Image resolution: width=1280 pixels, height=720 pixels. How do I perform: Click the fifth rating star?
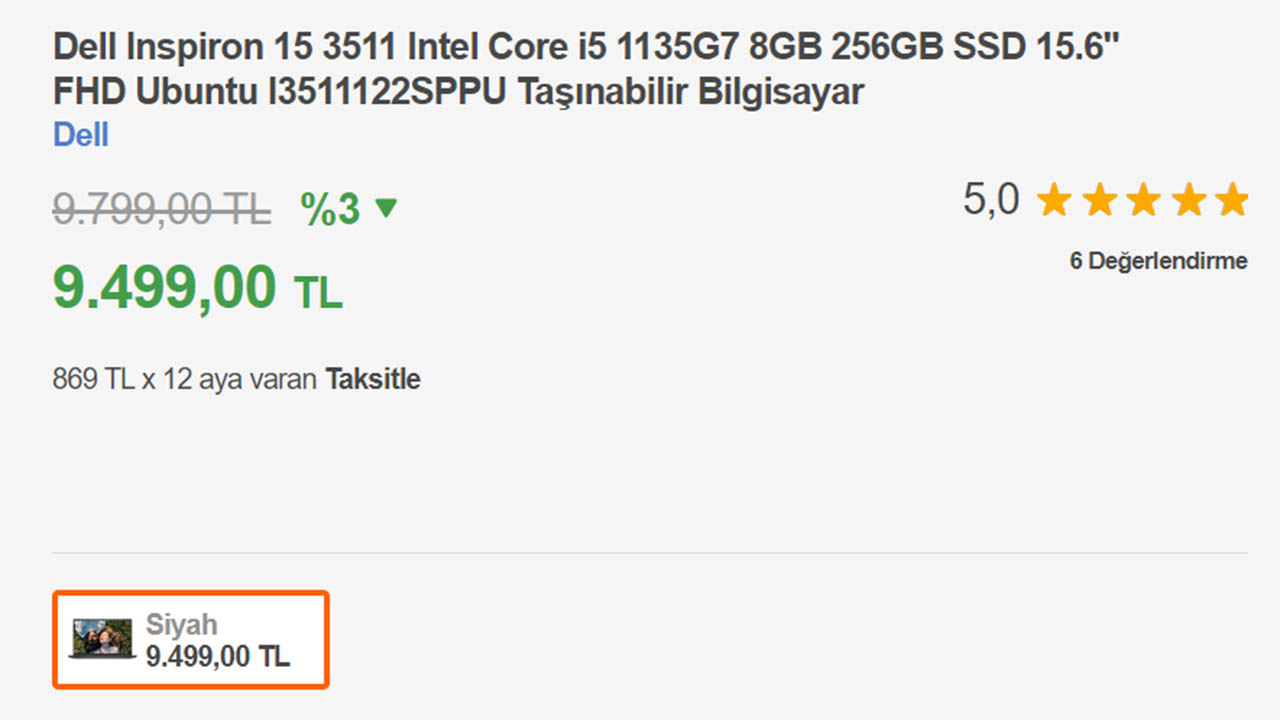tap(1232, 200)
